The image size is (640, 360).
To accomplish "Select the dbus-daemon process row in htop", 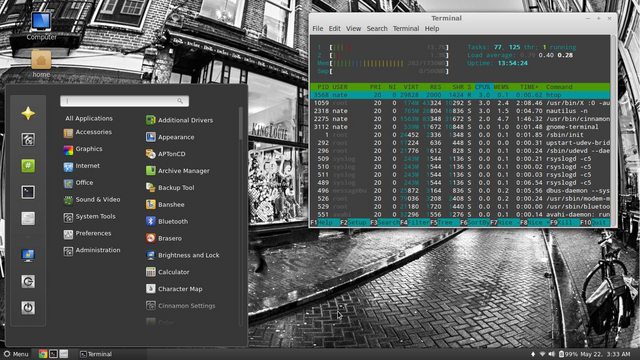I will (x=460, y=191).
